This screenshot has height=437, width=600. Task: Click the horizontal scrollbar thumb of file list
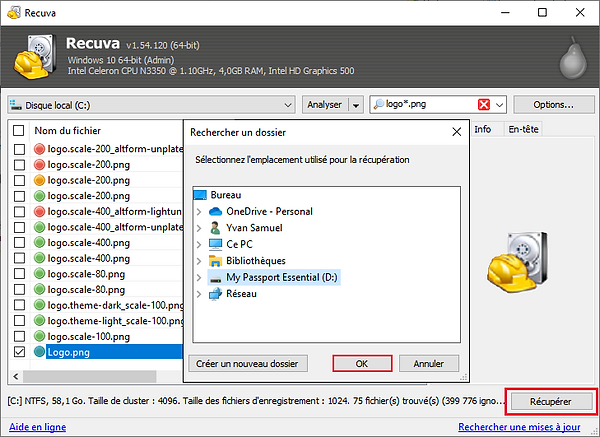(x=90, y=377)
